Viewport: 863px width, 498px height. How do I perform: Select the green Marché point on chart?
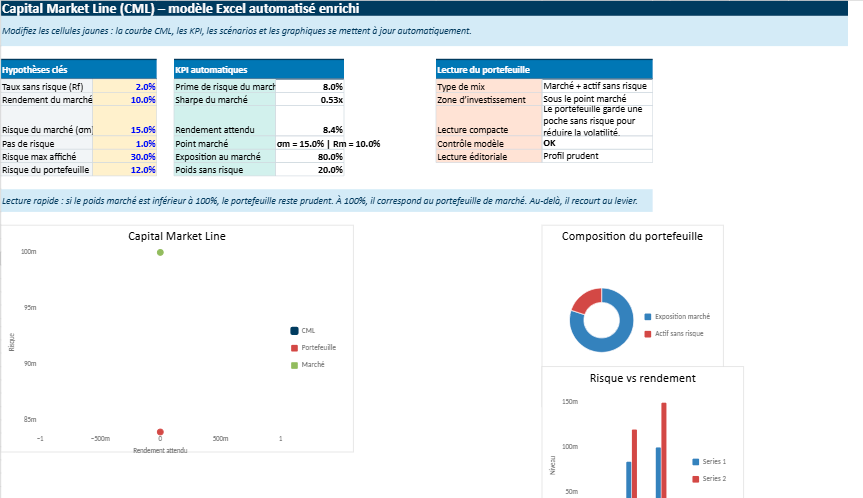pos(160,252)
